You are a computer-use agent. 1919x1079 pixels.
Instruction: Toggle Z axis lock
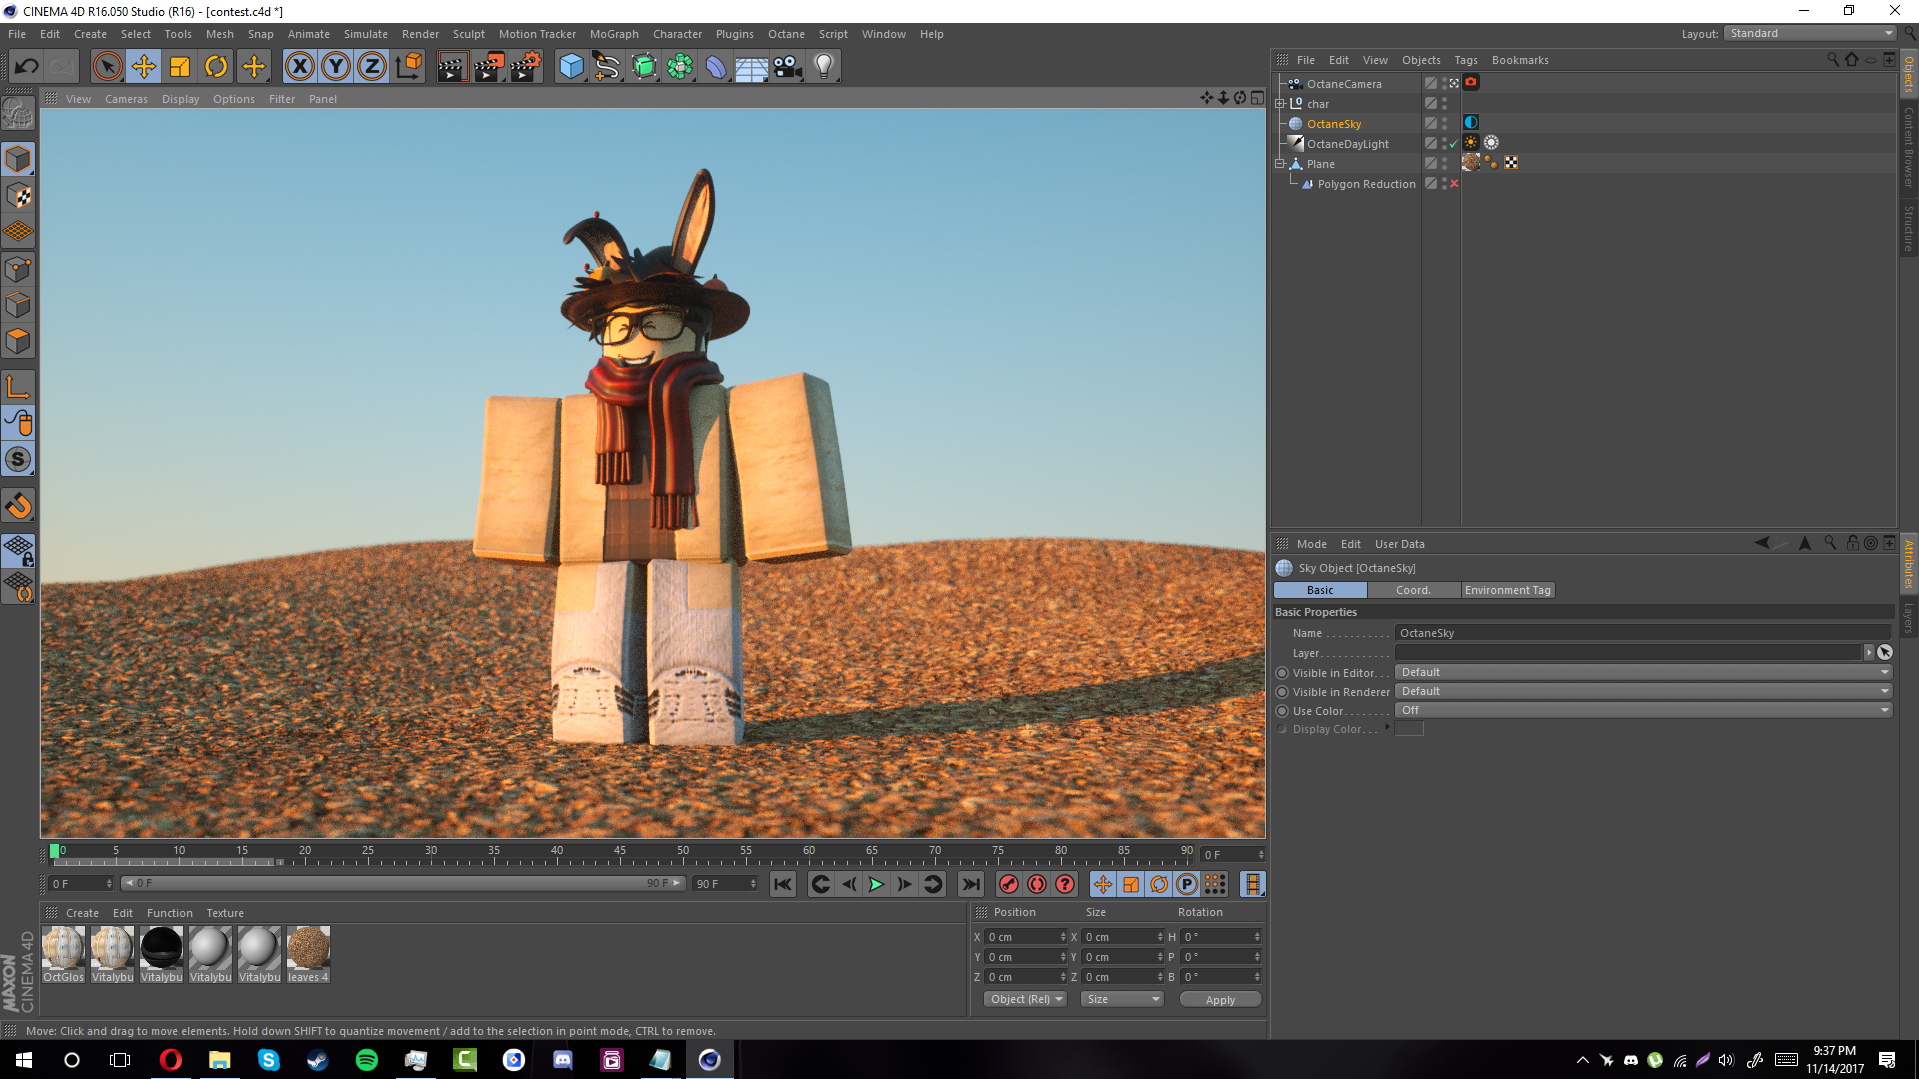(372, 67)
